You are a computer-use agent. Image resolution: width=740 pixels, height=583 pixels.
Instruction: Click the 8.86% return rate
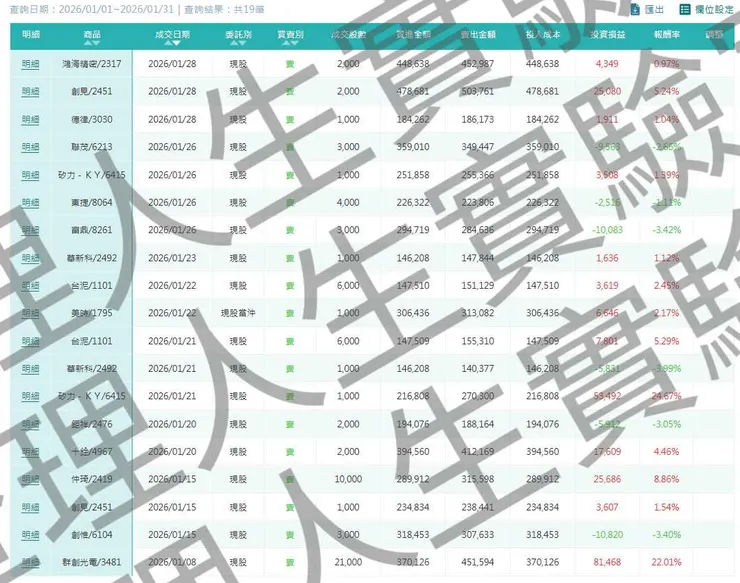pyautogui.click(x=666, y=479)
